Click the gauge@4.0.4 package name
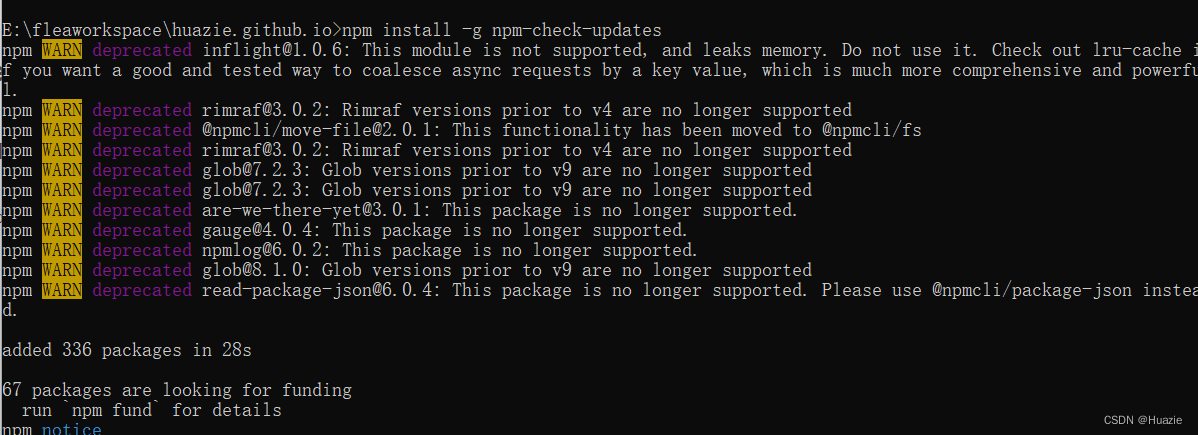1198x435 pixels. (x=261, y=229)
